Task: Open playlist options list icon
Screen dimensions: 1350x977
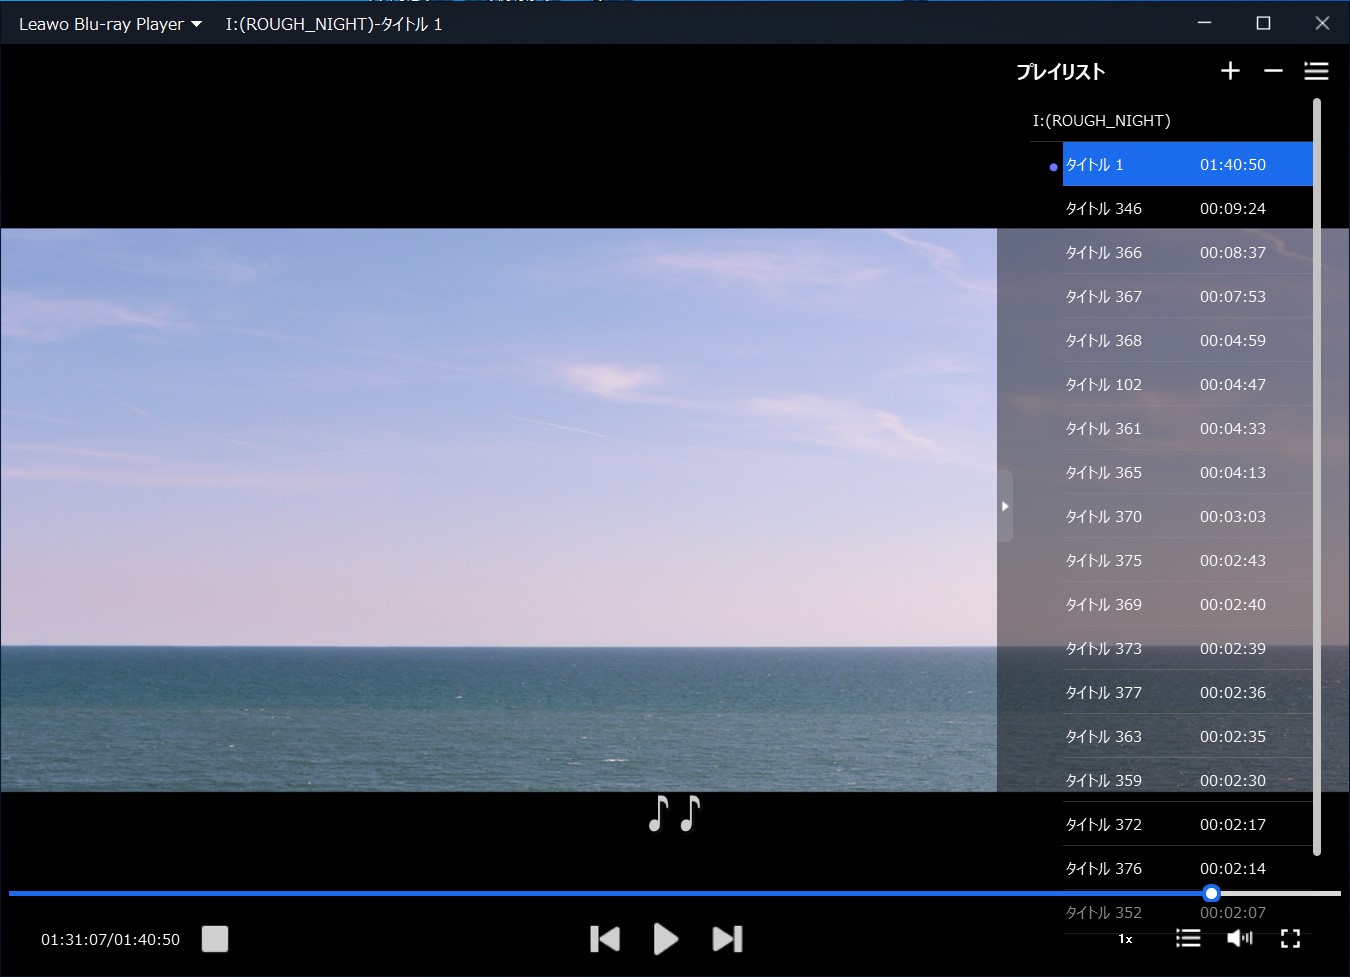Action: [1316, 71]
